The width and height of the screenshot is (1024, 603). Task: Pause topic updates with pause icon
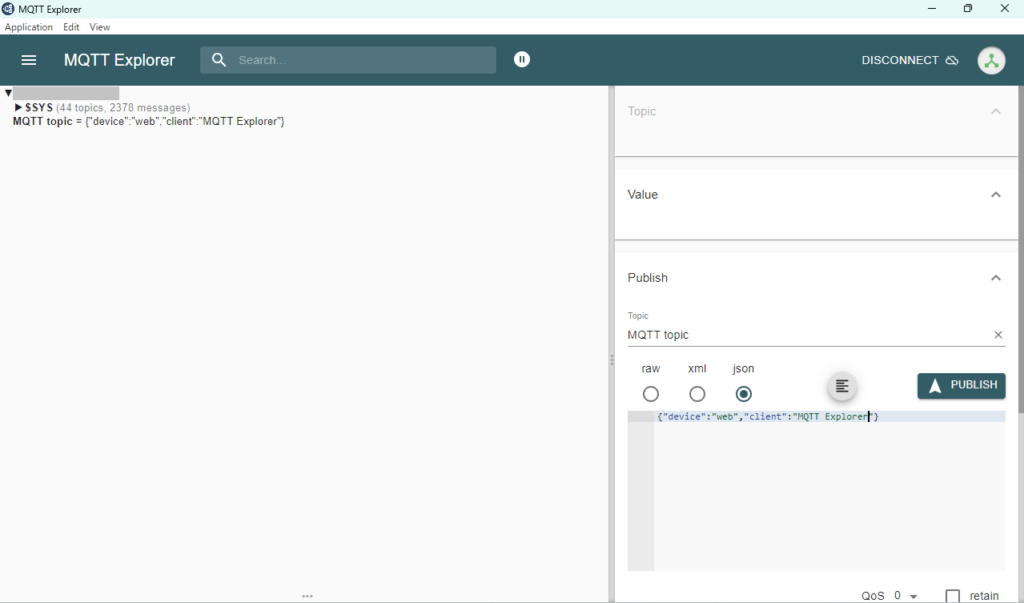(522, 60)
